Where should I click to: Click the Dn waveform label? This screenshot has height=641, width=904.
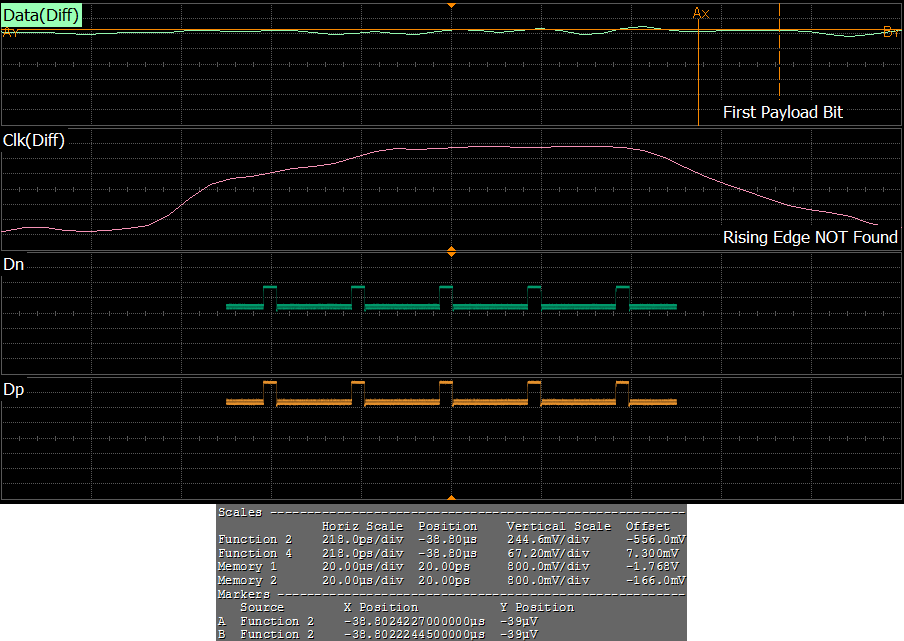tap(14, 266)
